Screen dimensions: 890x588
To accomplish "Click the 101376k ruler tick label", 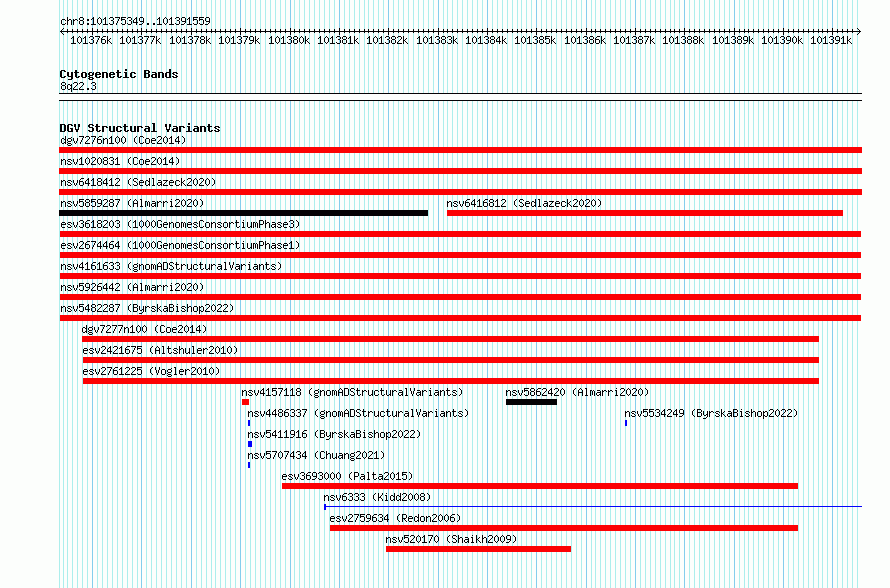I will [91, 40].
